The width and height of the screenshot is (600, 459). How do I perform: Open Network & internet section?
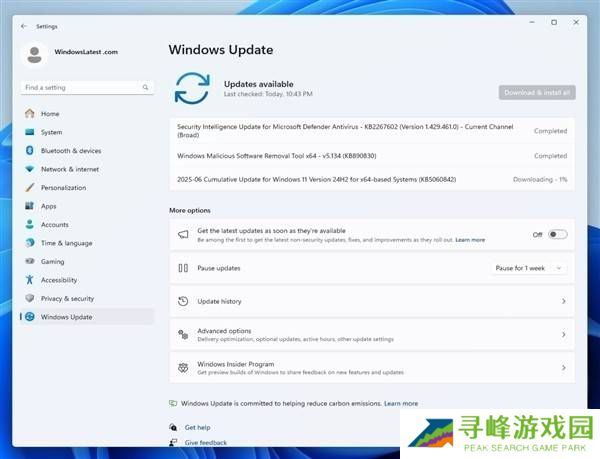point(70,169)
